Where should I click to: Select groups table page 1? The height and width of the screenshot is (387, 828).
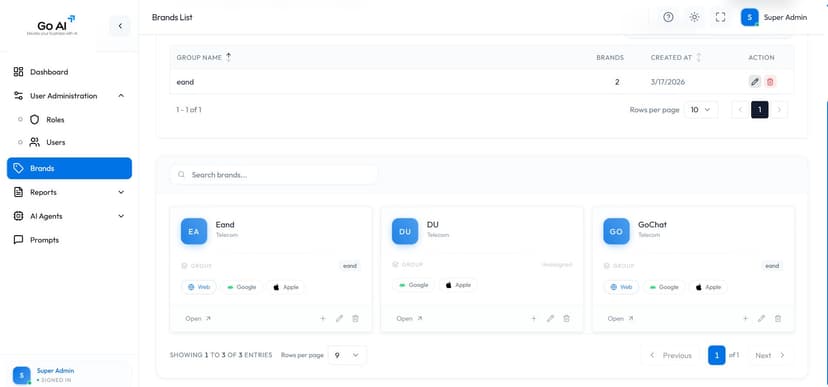click(x=760, y=110)
